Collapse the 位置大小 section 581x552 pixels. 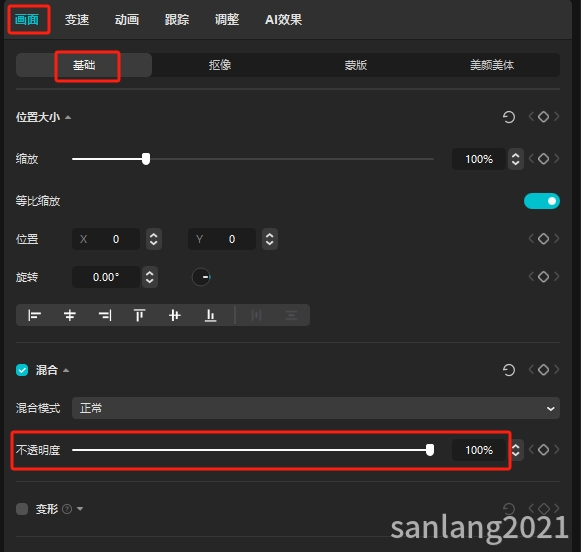click(68, 117)
